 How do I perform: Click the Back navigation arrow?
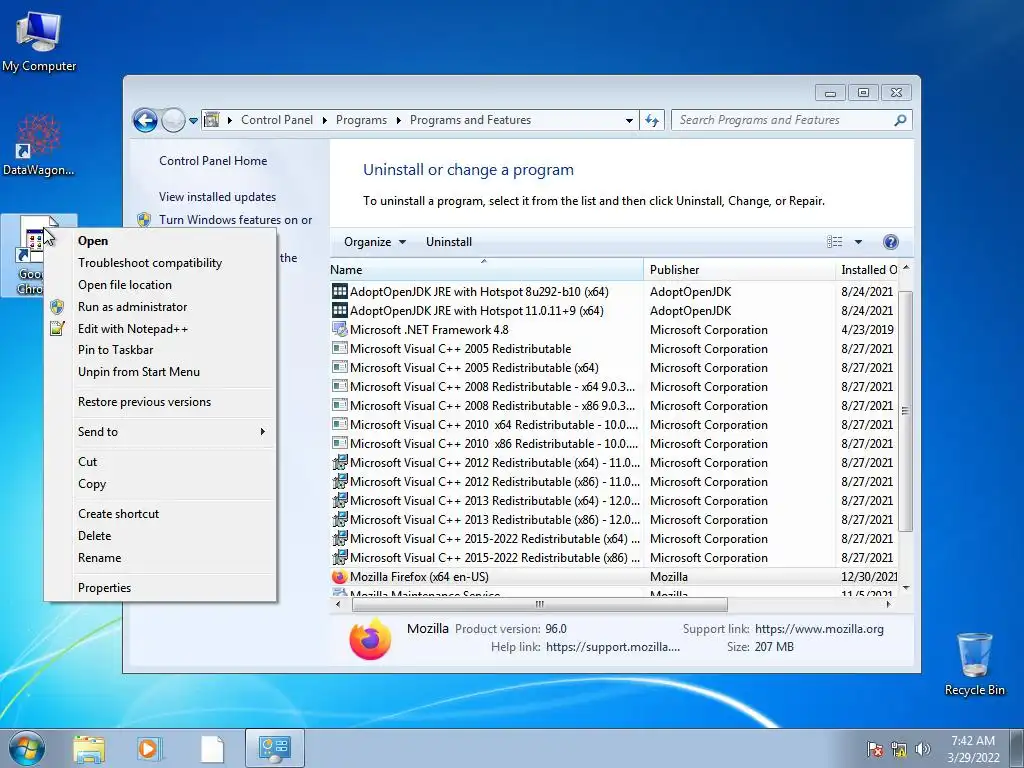[145, 120]
